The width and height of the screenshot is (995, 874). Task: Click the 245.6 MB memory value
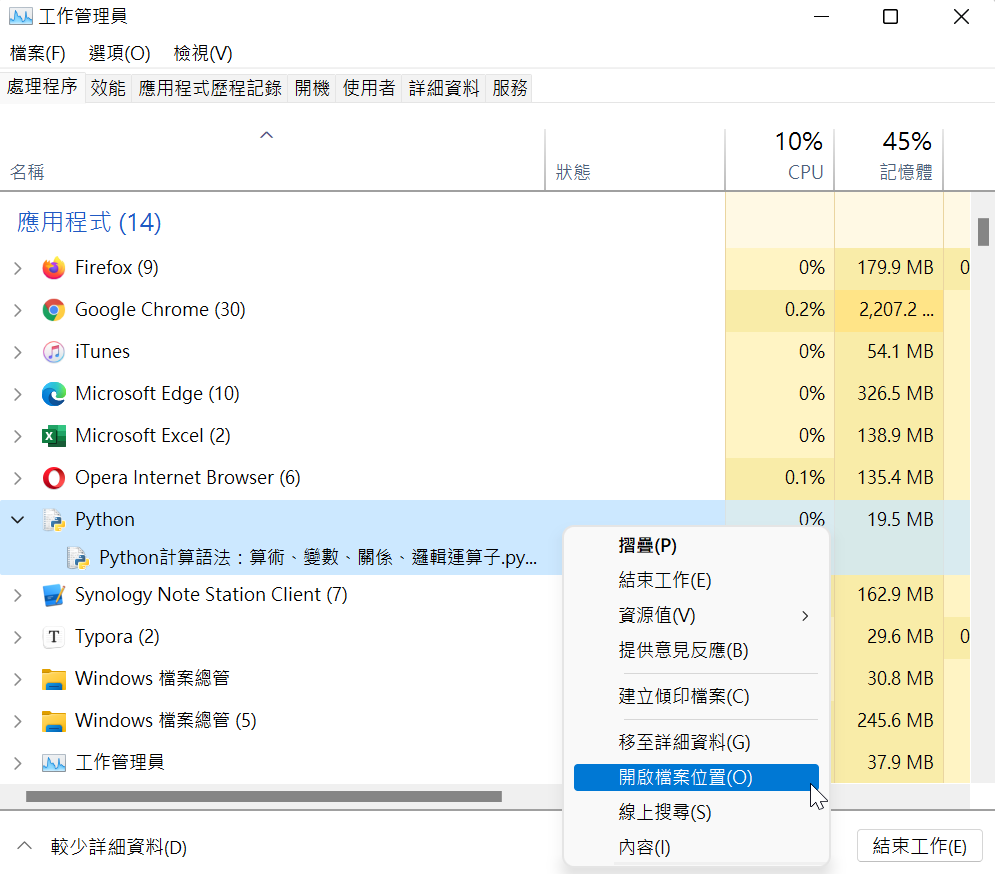(x=895, y=720)
